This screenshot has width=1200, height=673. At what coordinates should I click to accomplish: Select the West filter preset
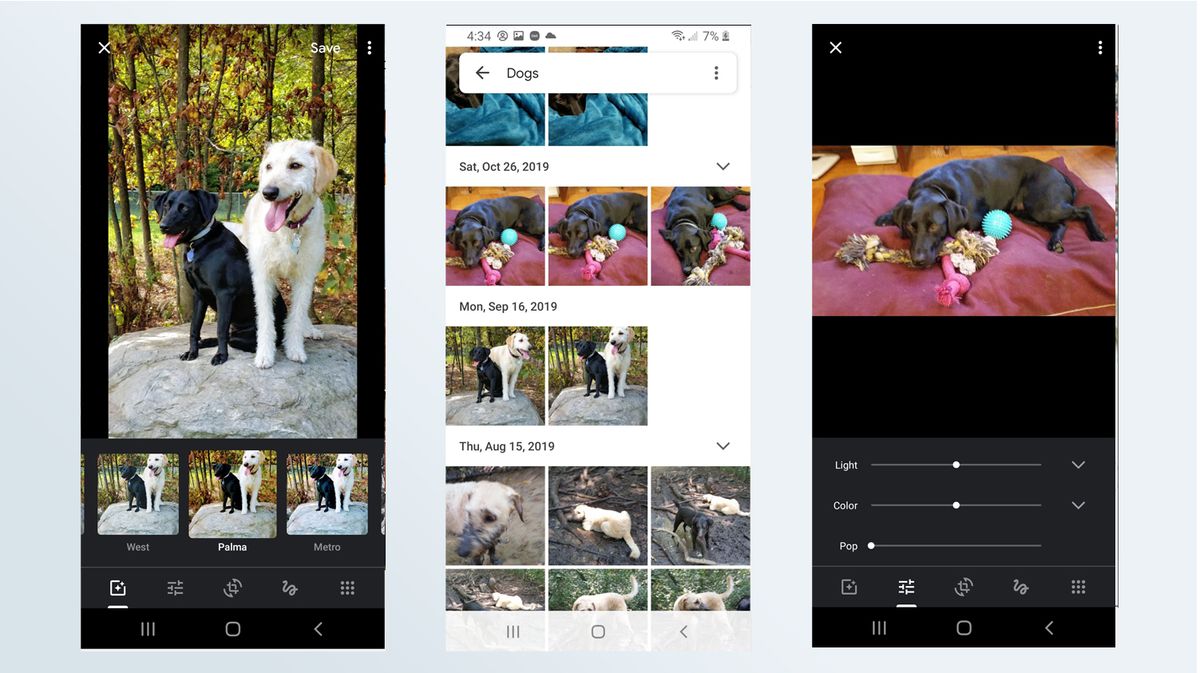(x=137, y=495)
